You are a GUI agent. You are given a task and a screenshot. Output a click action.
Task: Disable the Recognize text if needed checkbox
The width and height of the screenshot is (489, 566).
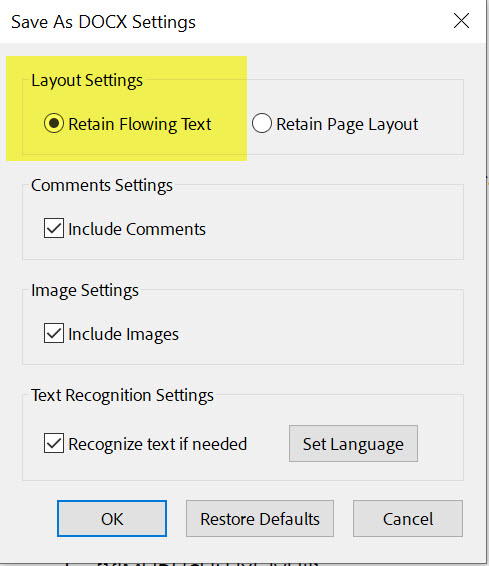coord(54,443)
